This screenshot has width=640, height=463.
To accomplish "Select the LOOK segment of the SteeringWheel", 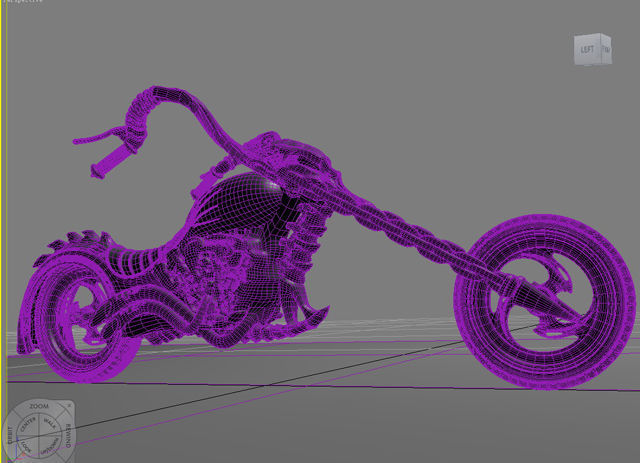I will (x=26, y=446).
